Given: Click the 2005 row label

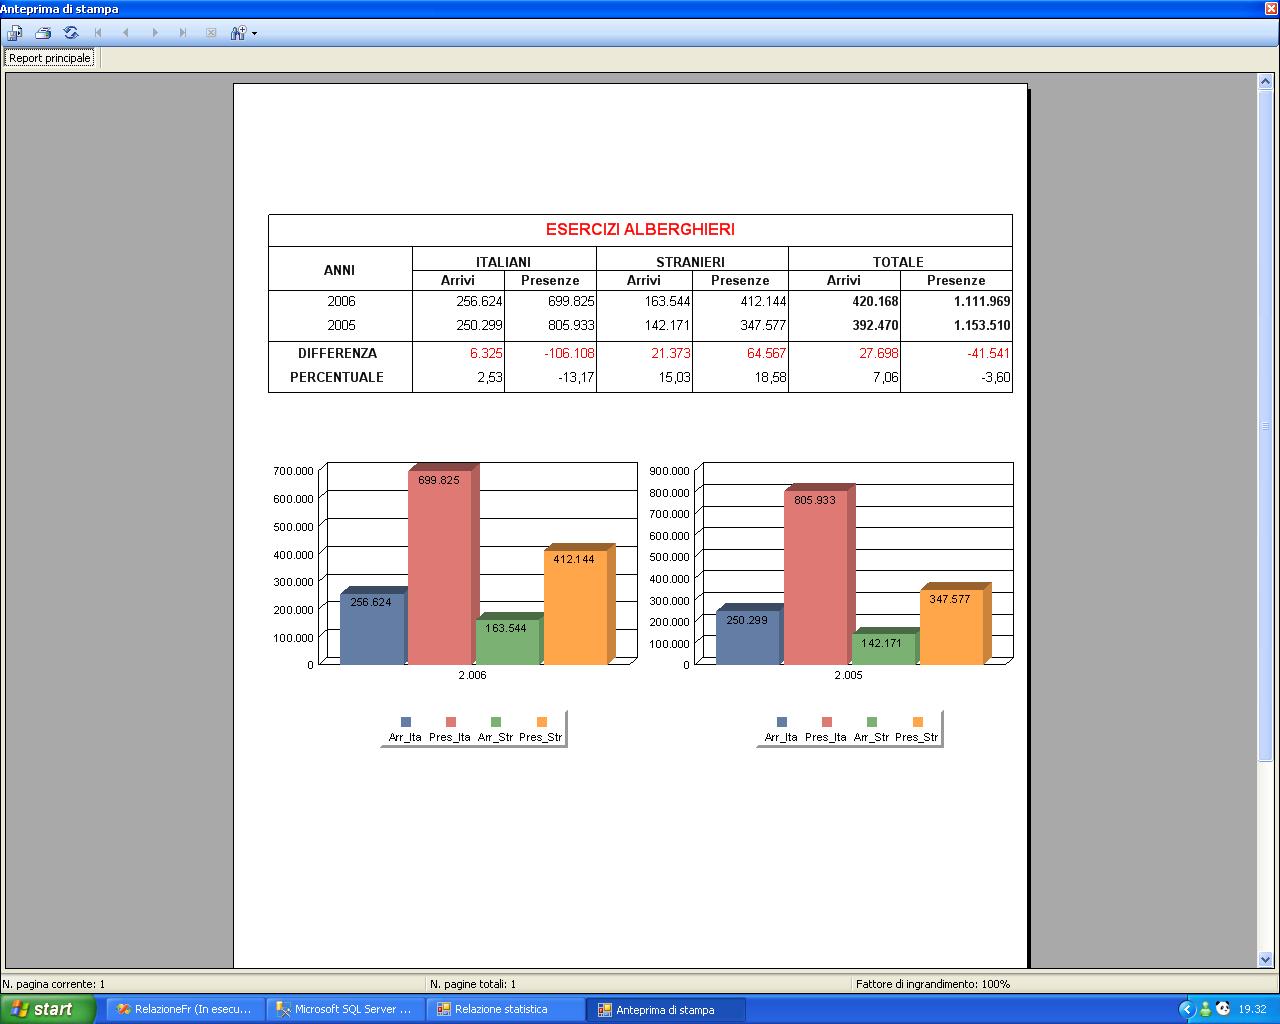Looking at the screenshot, I should click(341, 325).
